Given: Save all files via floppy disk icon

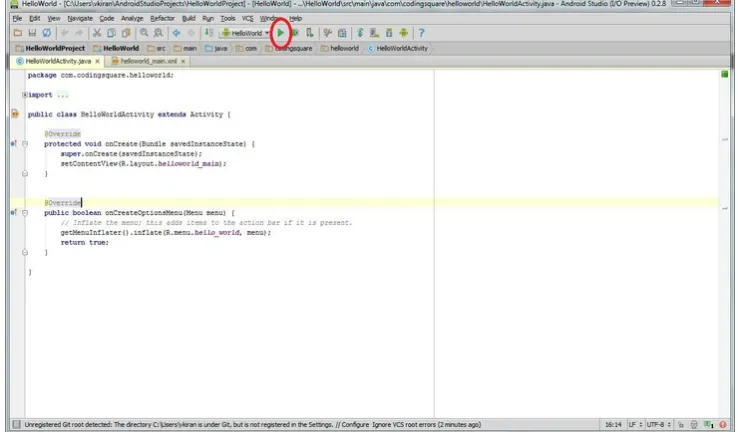Looking at the screenshot, I should (x=32, y=33).
